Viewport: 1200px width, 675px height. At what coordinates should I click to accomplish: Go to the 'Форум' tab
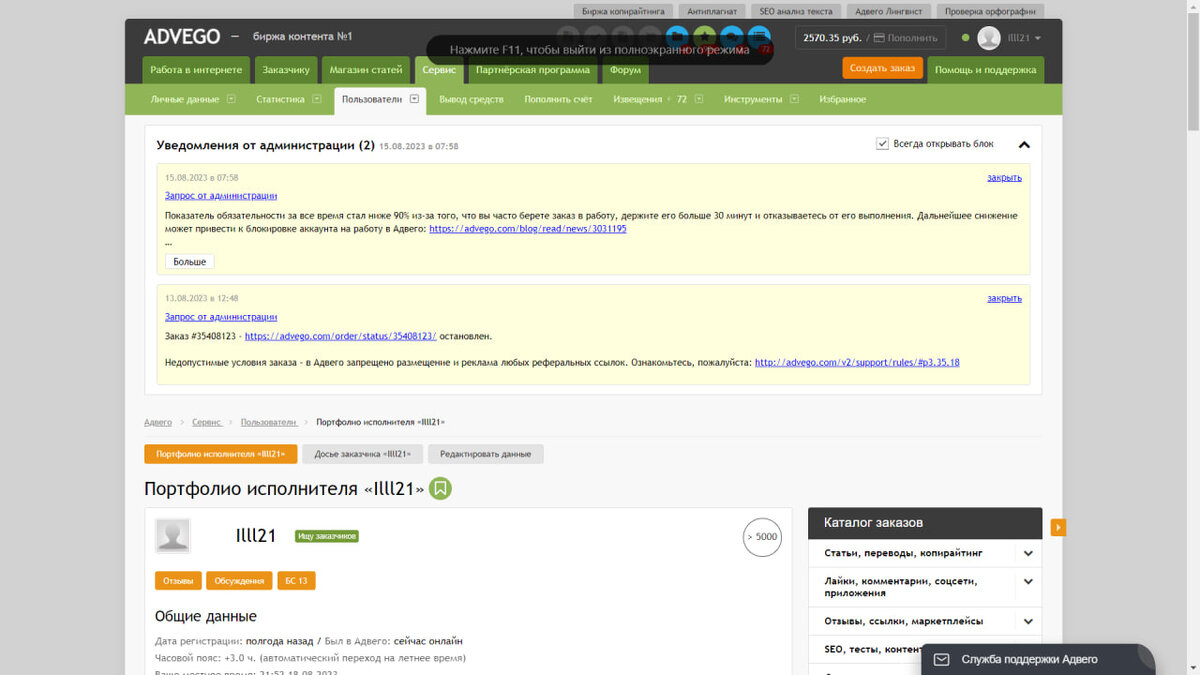(626, 70)
